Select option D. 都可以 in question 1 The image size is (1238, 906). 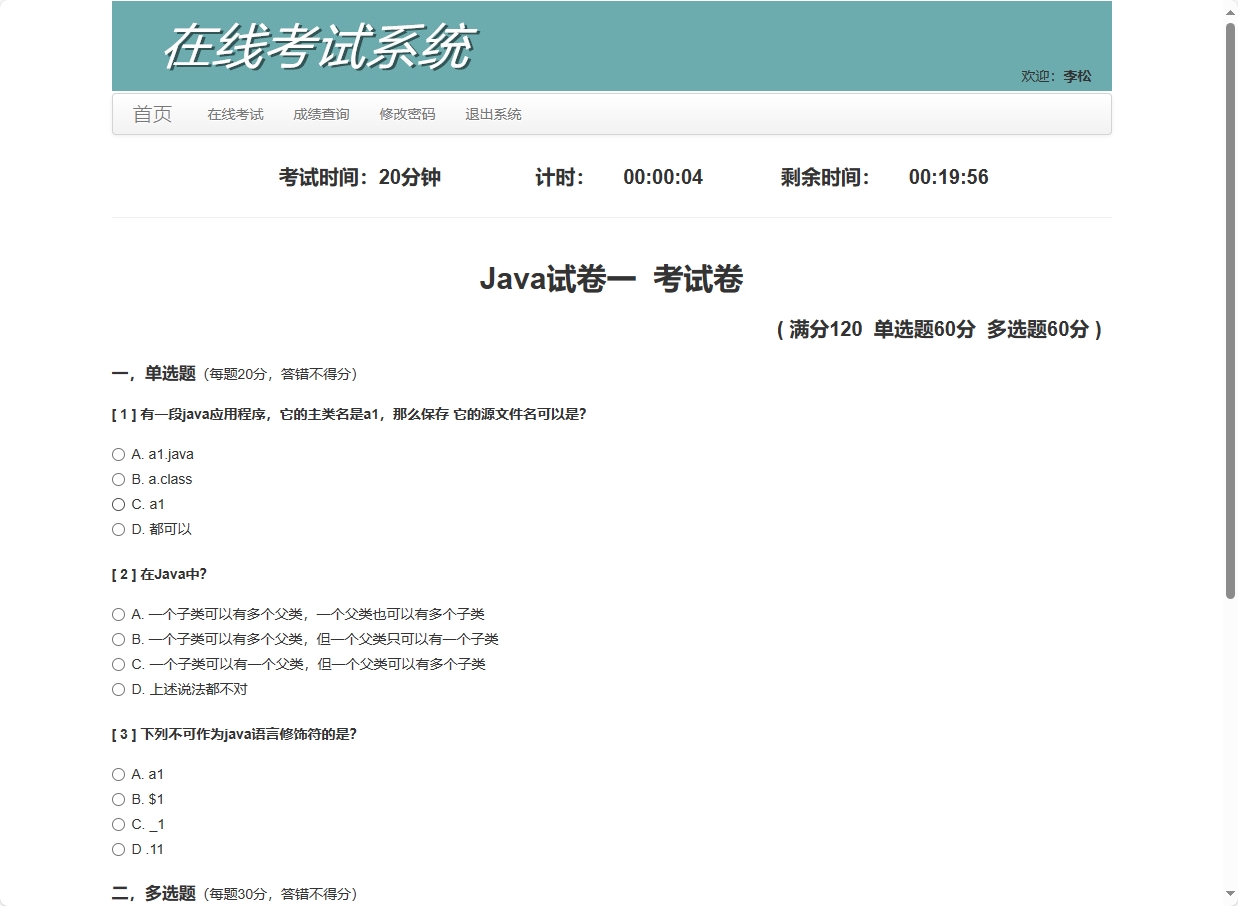coord(118,530)
